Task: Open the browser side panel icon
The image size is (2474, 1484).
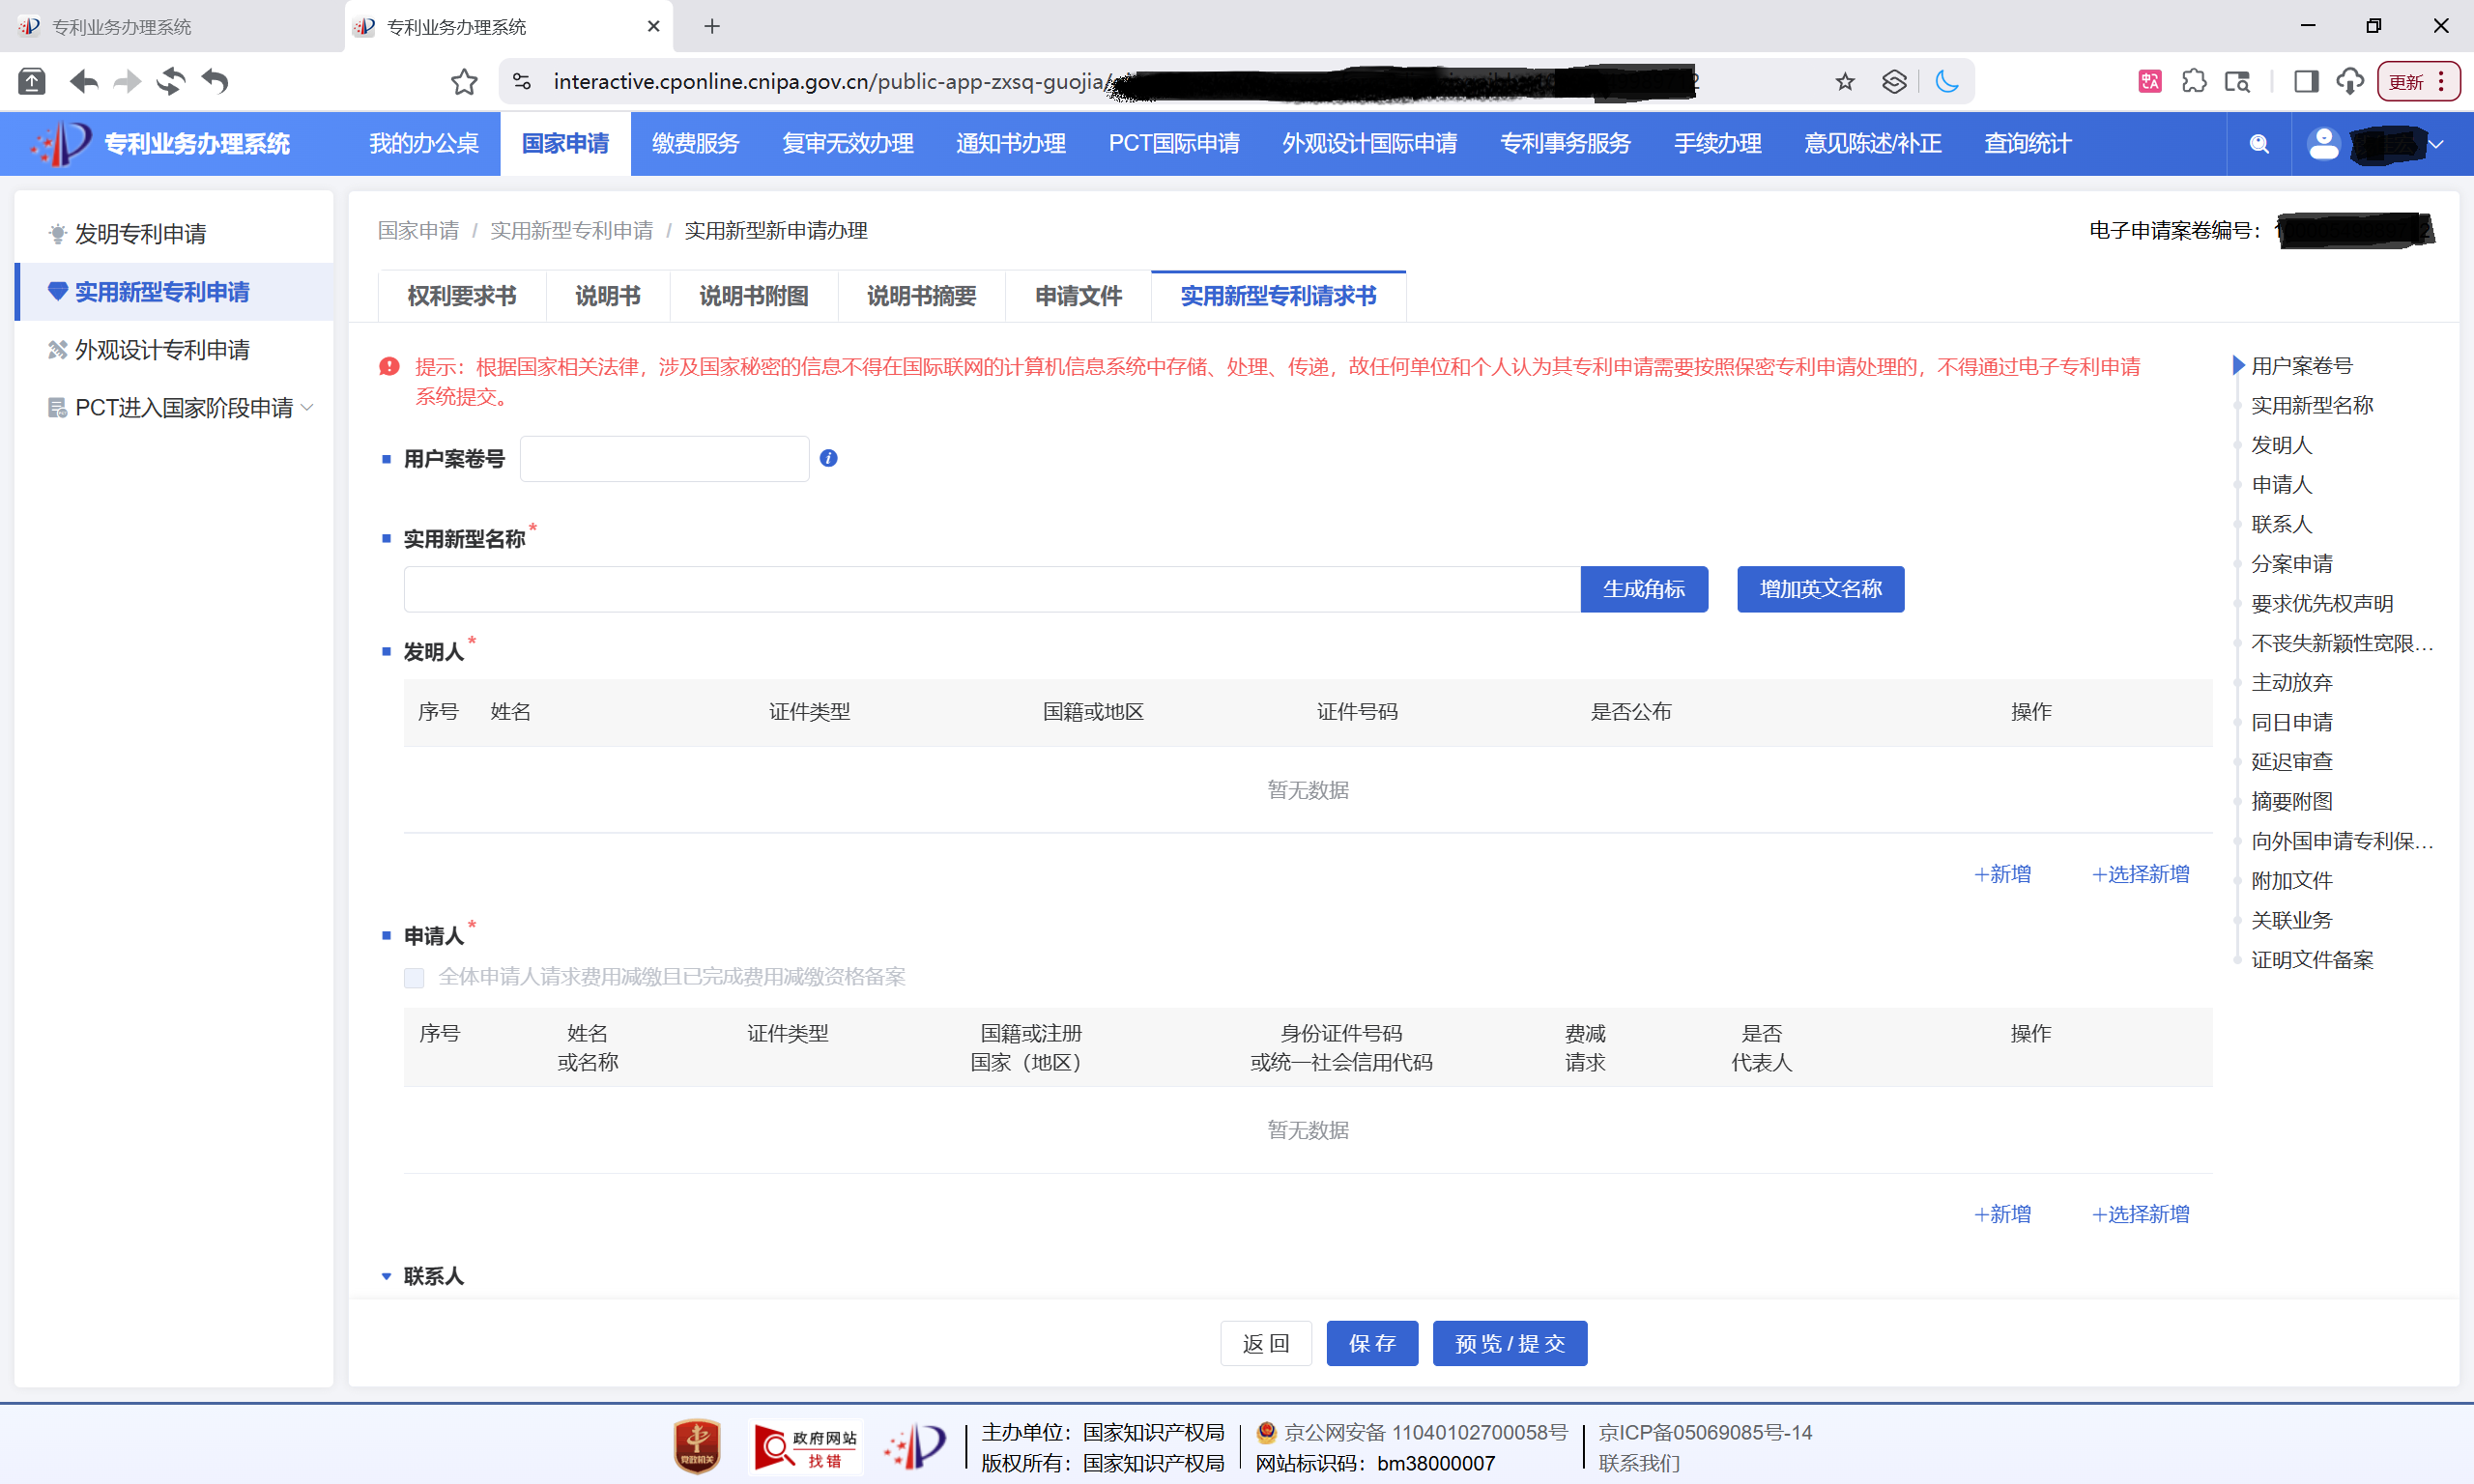Action: tap(2306, 82)
